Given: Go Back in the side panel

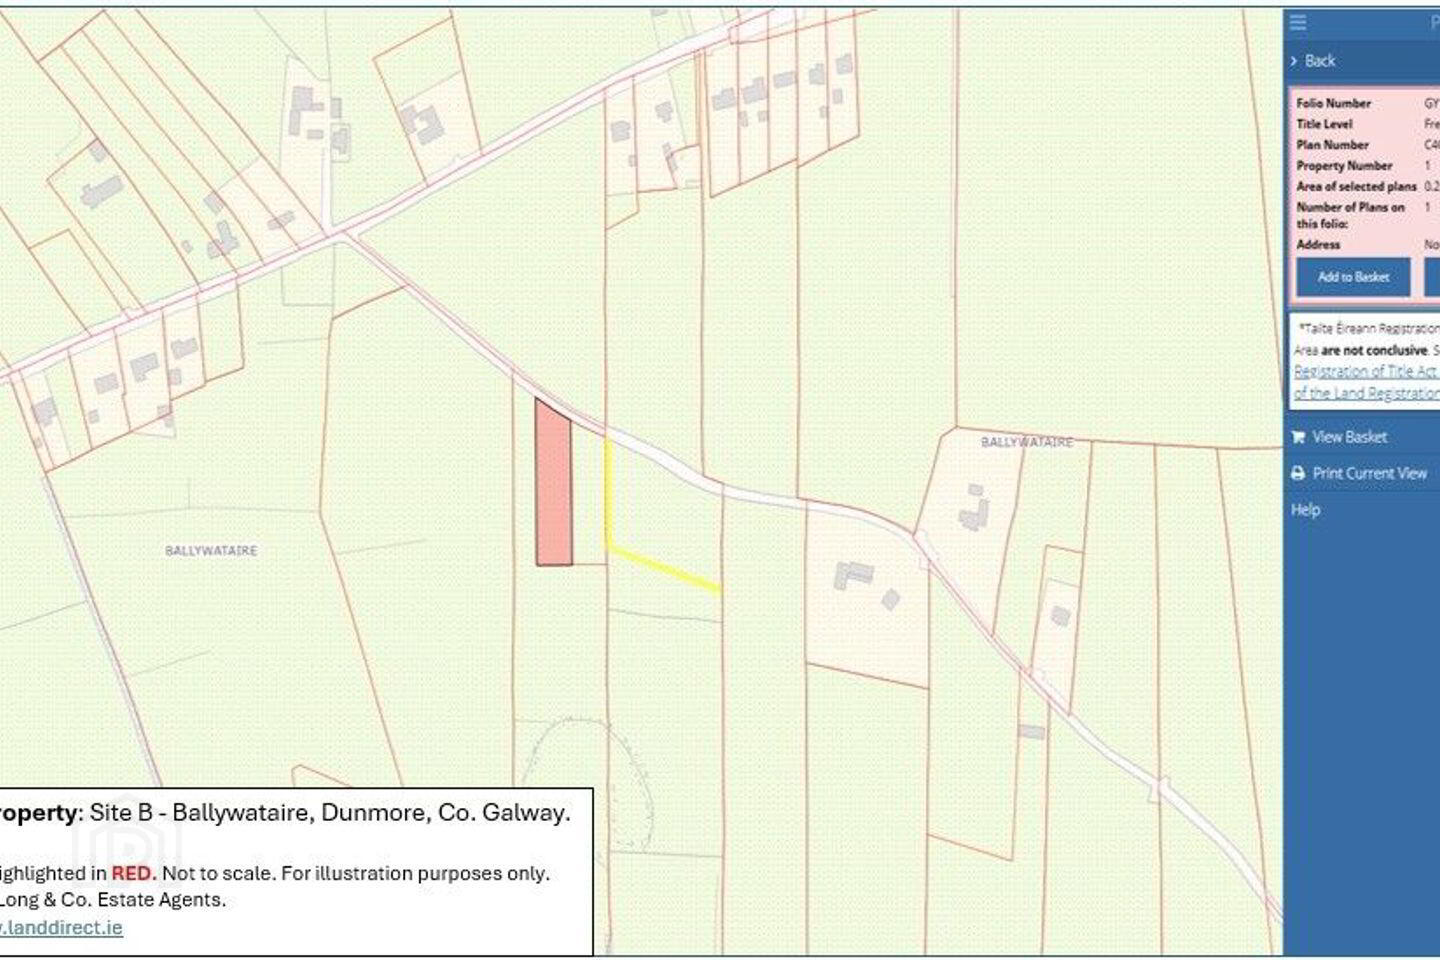Looking at the screenshot, I should 1319,61.
